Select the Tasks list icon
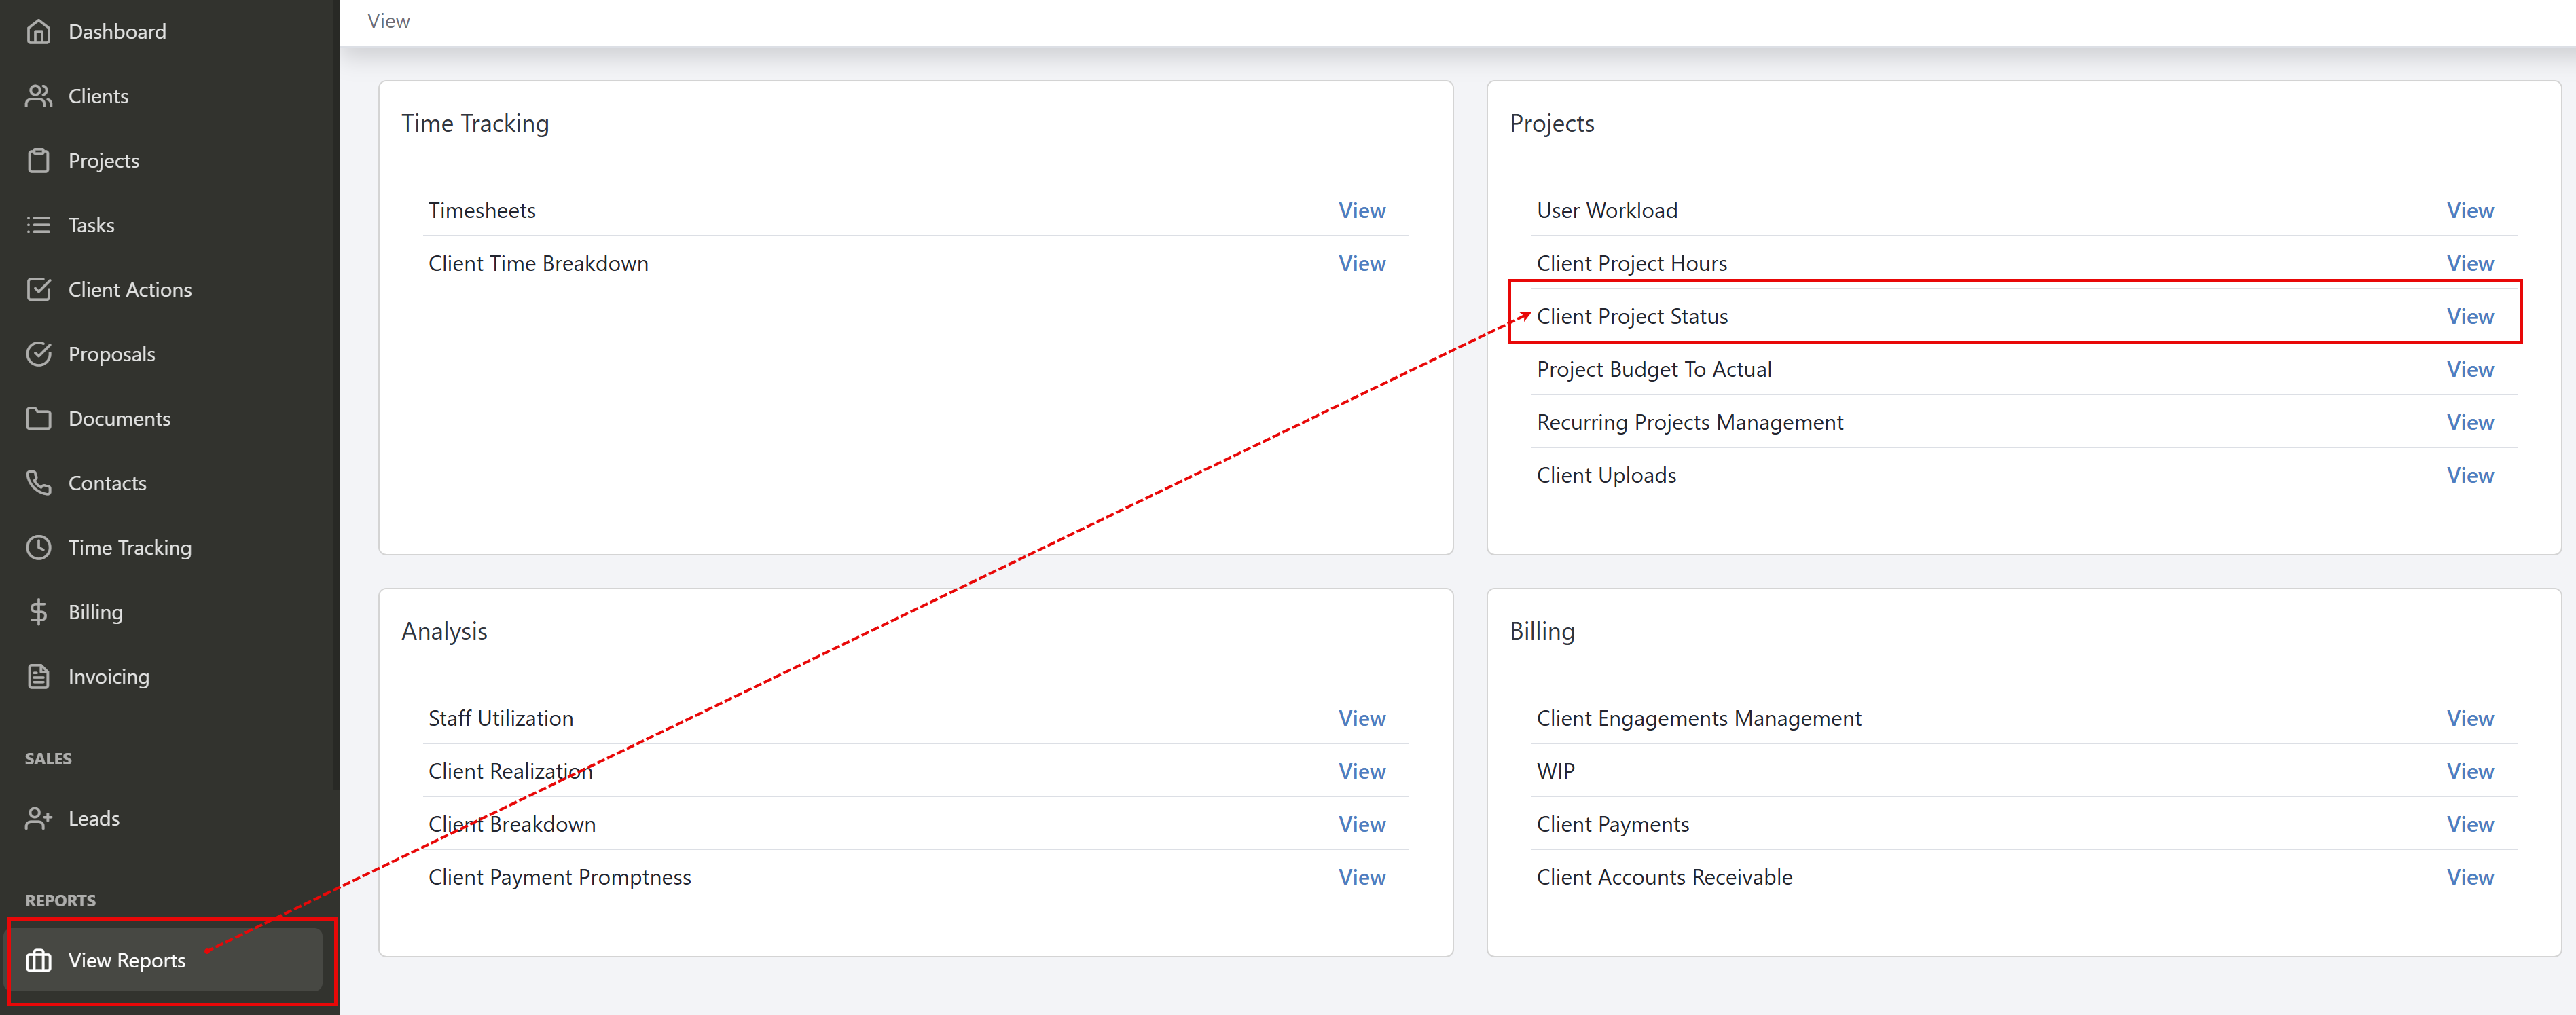Image resolution: width=2576 pixels, height=1015 pixels. coord(39,224)
